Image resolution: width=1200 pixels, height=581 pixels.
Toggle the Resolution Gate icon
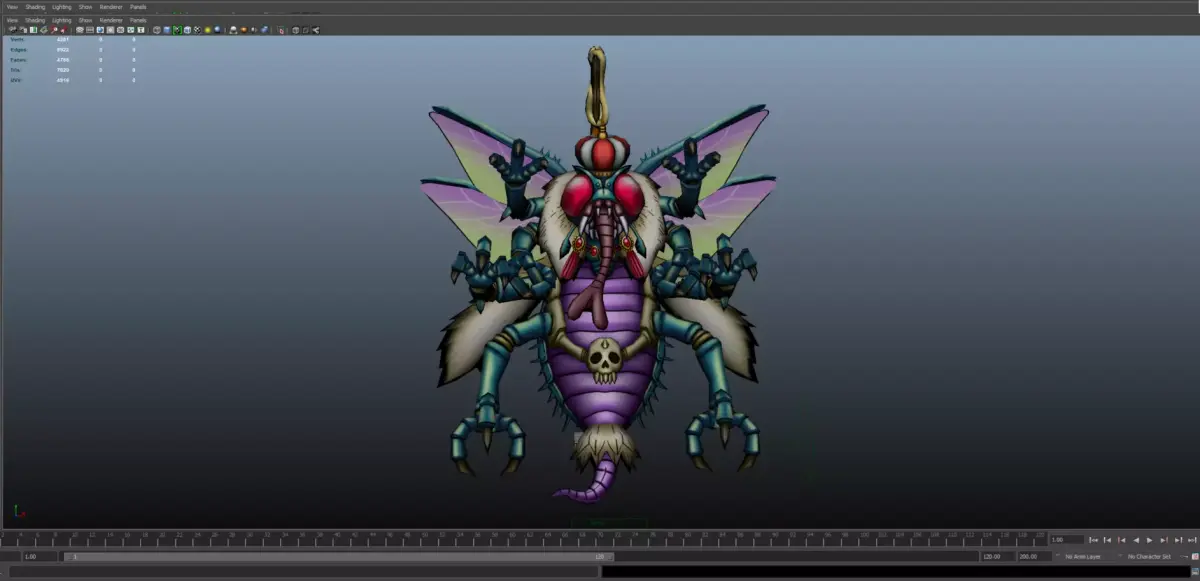(100, 30)
